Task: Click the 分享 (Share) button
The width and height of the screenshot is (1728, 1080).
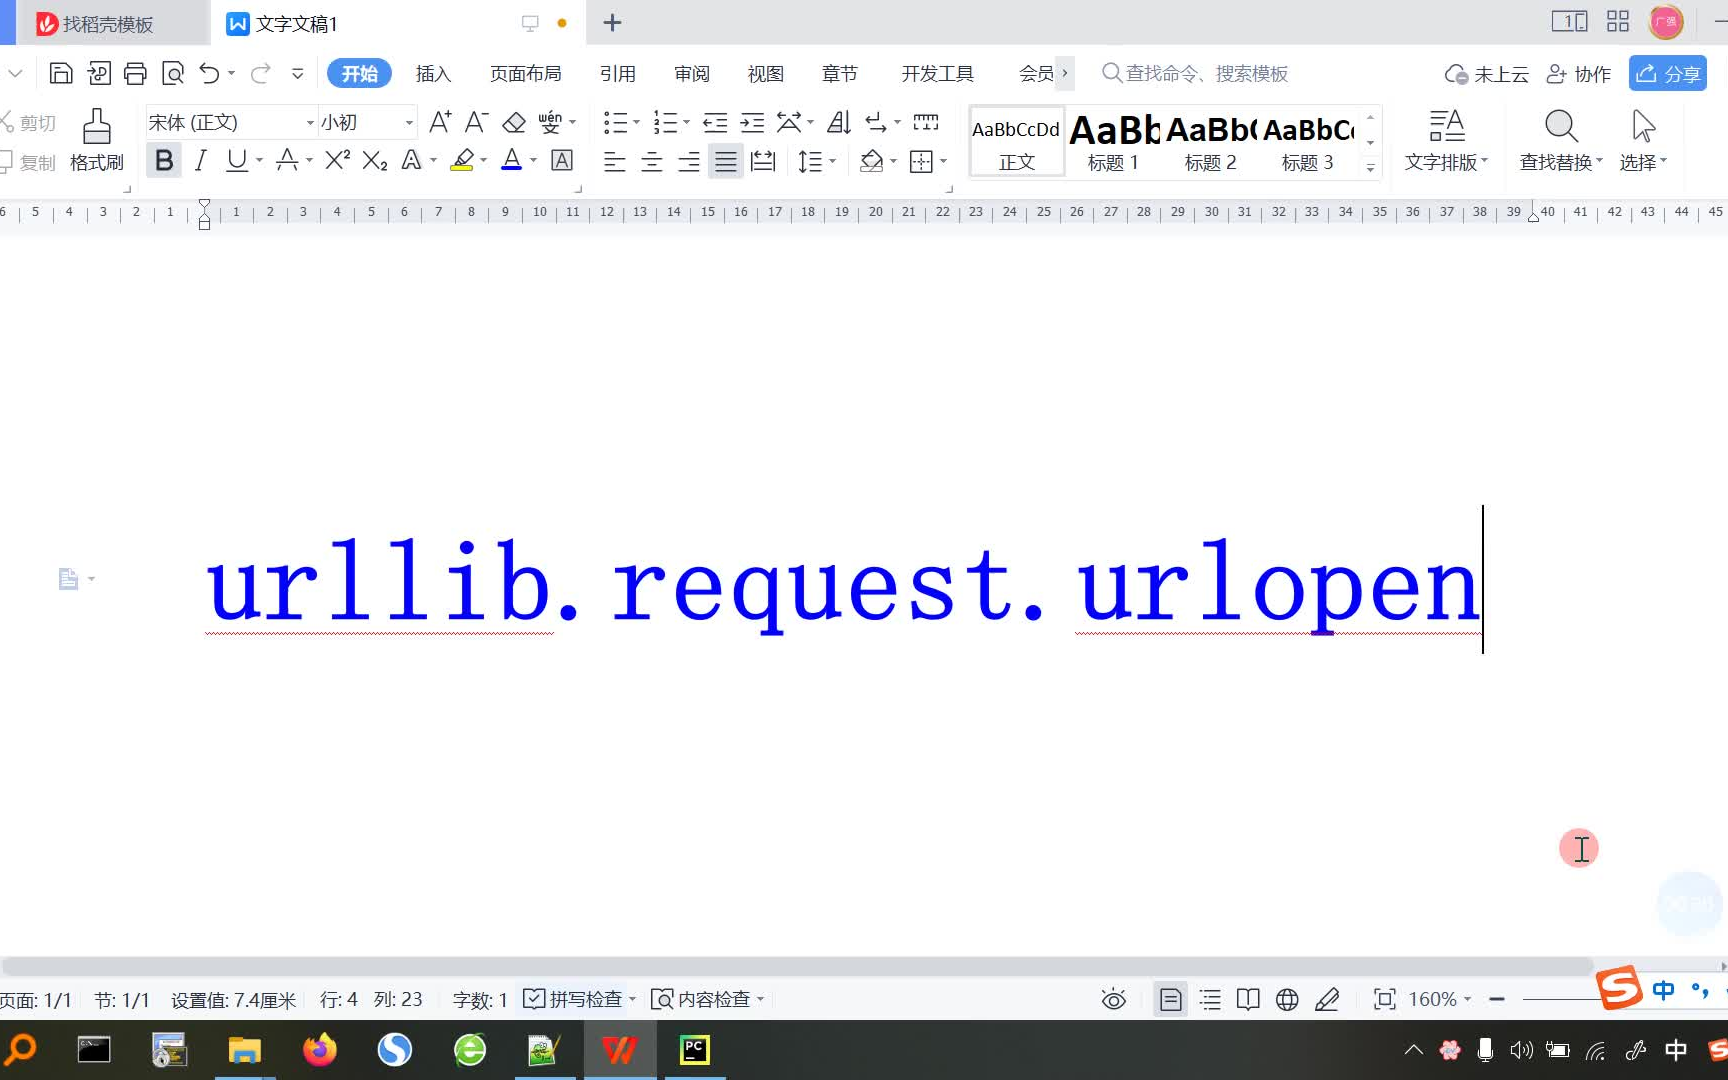Action: pos(1667,74)
